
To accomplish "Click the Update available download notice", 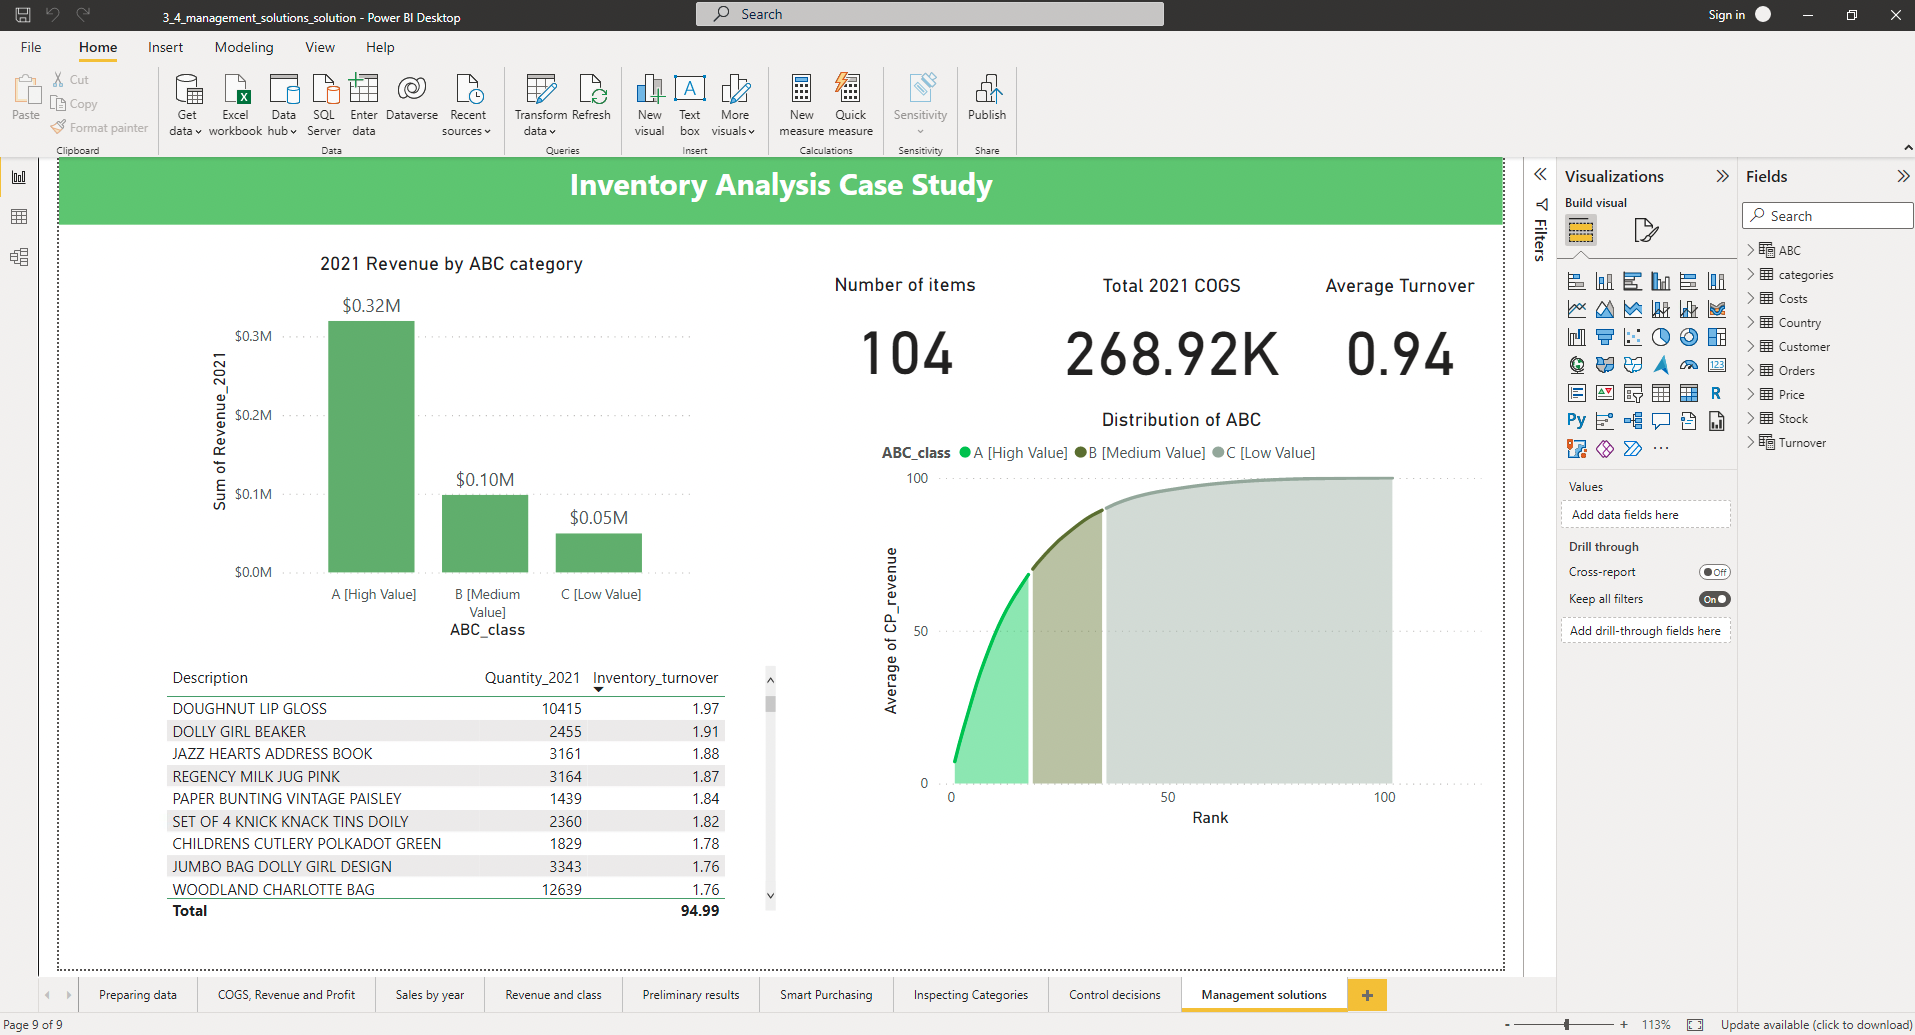I will (x=1815, y=1025).
